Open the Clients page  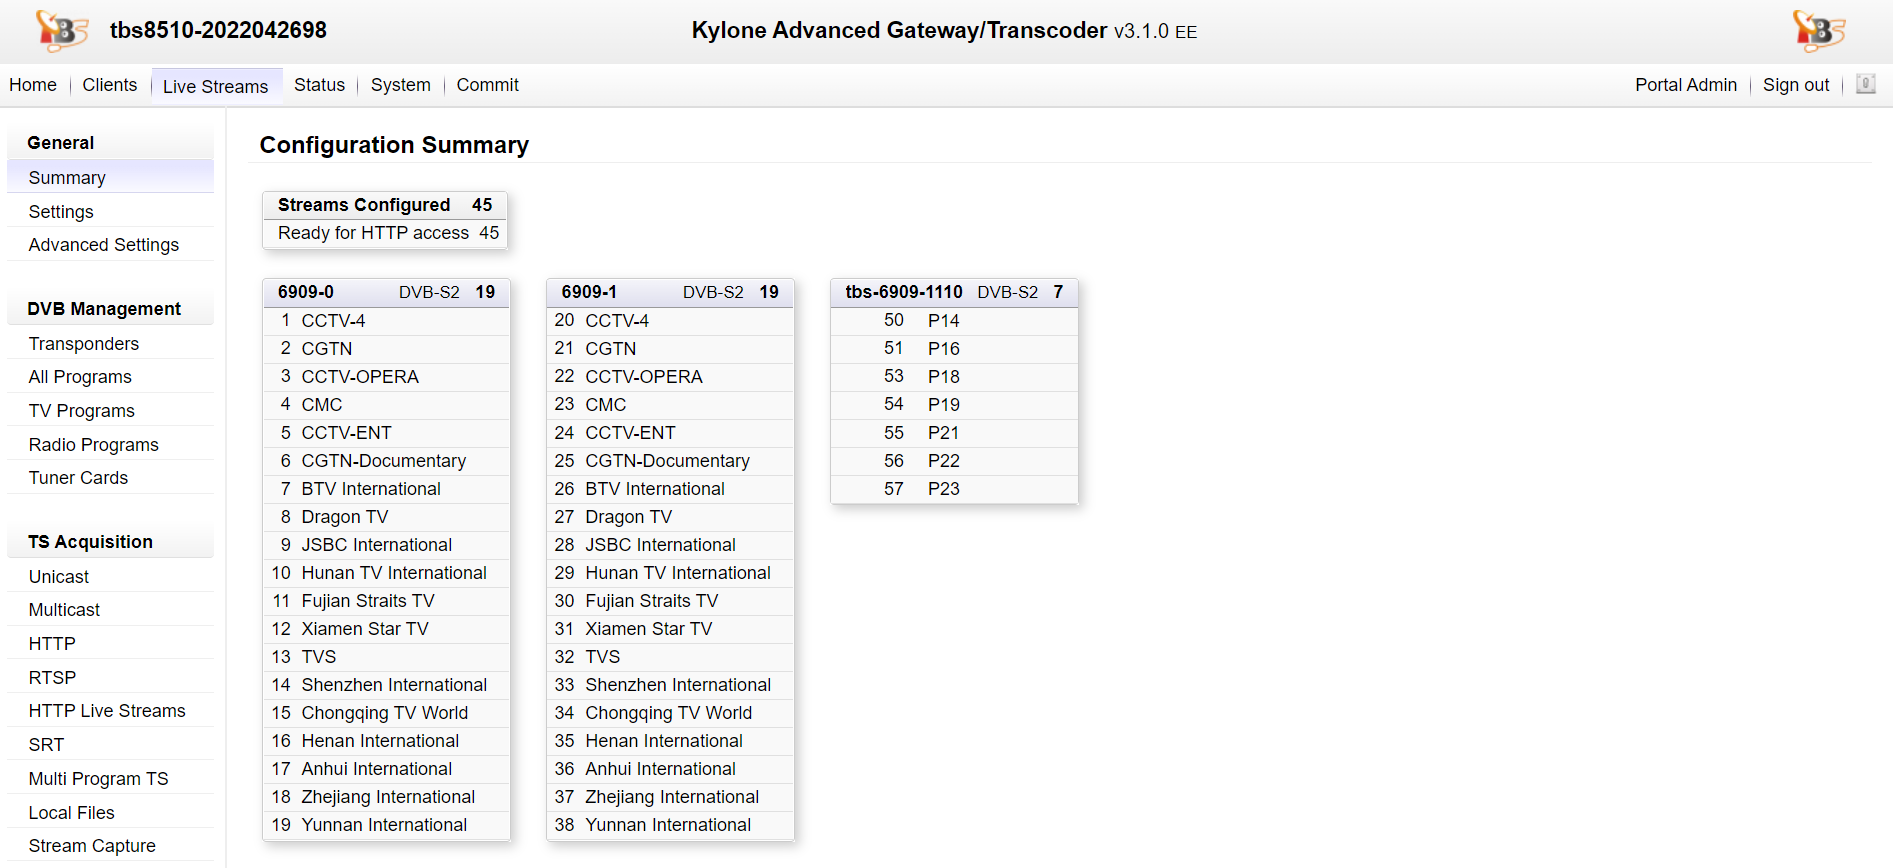point(109,85)
